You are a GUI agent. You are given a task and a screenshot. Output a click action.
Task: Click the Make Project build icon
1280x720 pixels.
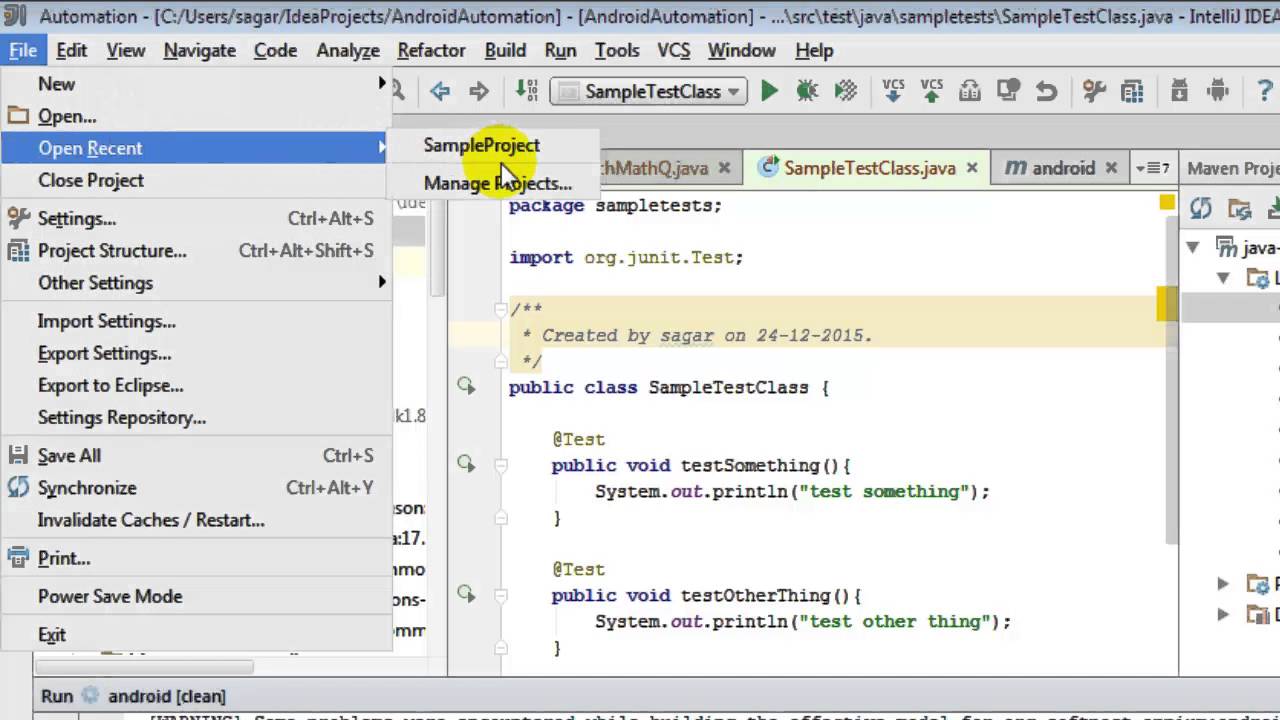pos(526,91)
